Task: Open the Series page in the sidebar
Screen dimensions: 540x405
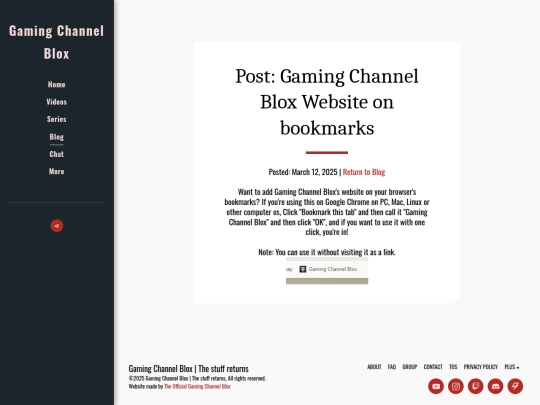Action: (x=56, y=119)
